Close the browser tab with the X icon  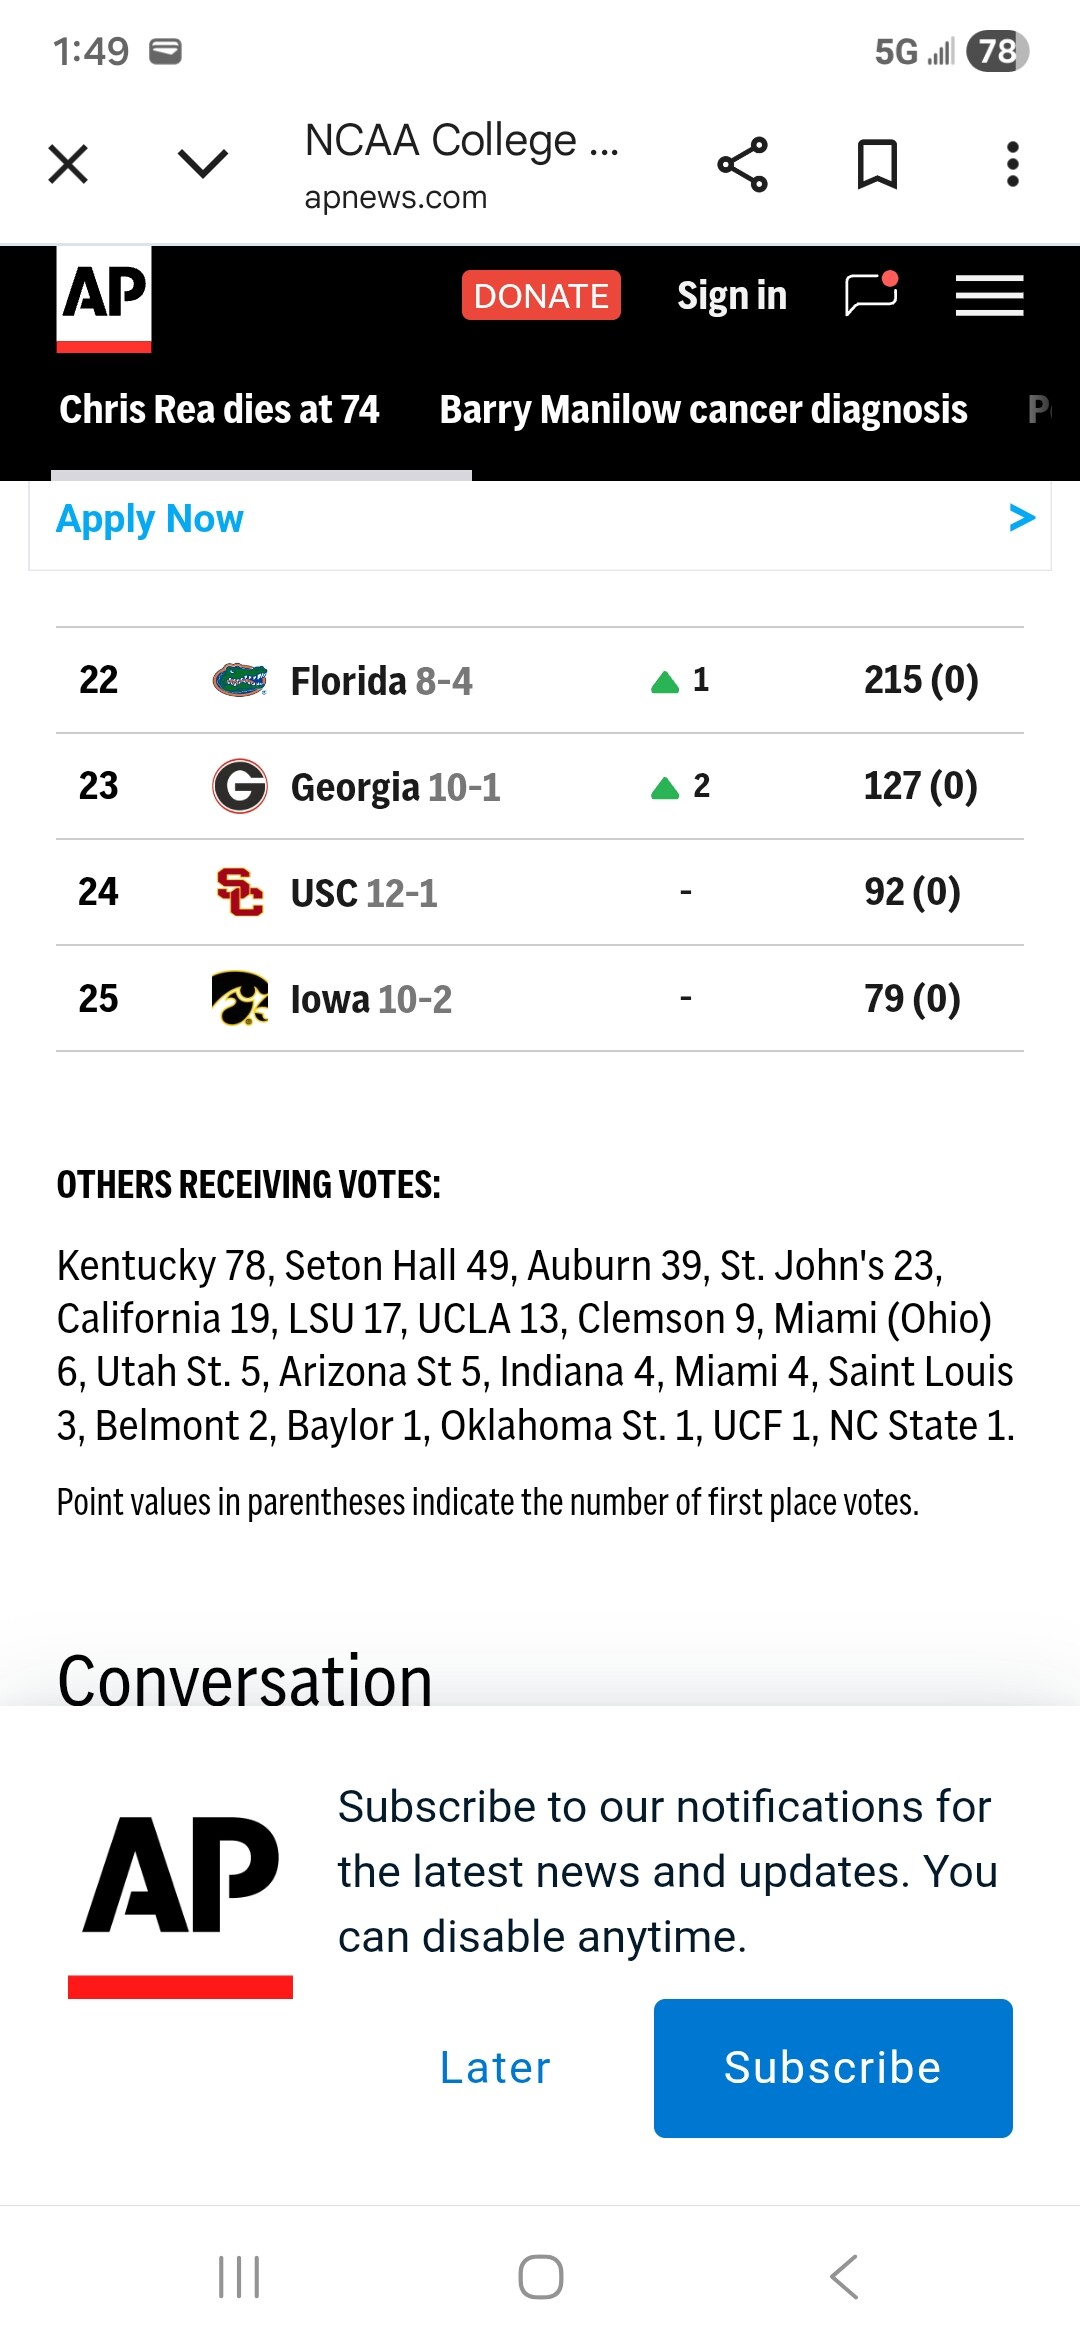click(68, 165)
